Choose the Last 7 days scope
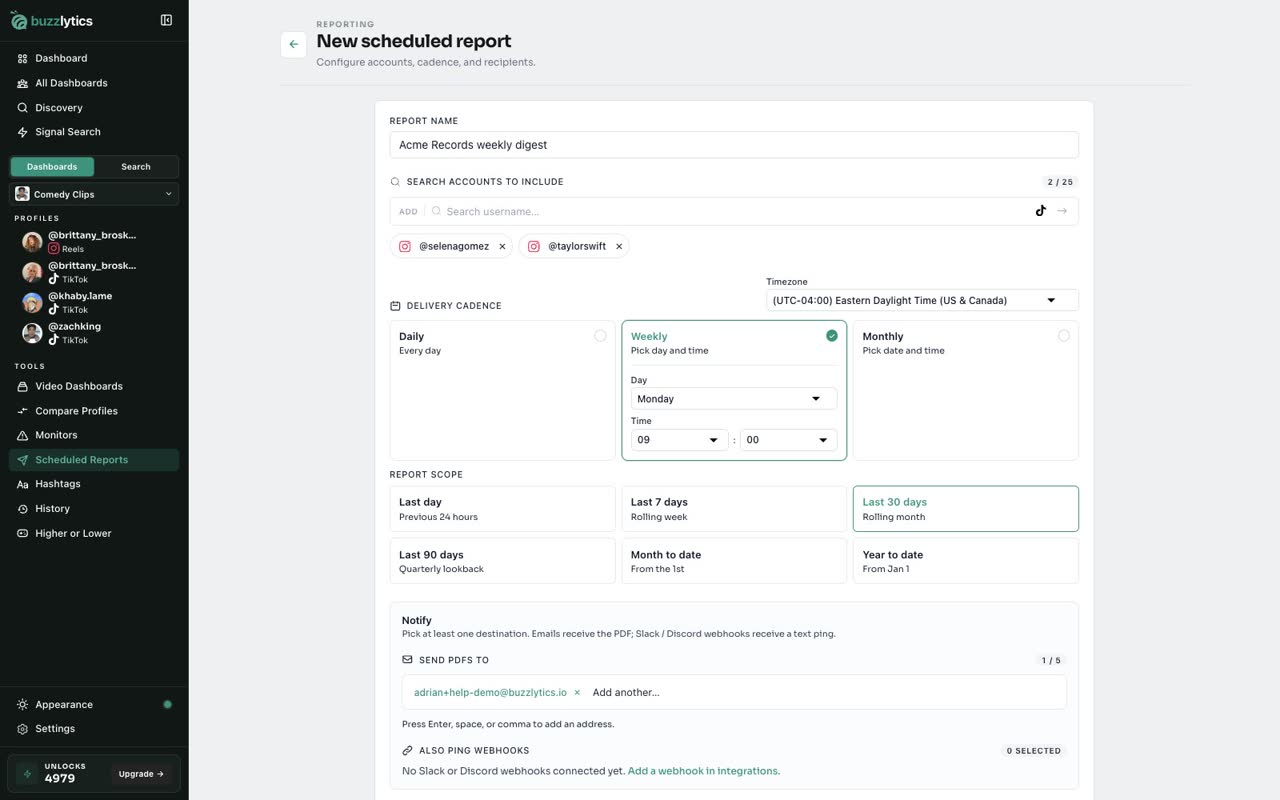1280x800 pixels. 734,509
